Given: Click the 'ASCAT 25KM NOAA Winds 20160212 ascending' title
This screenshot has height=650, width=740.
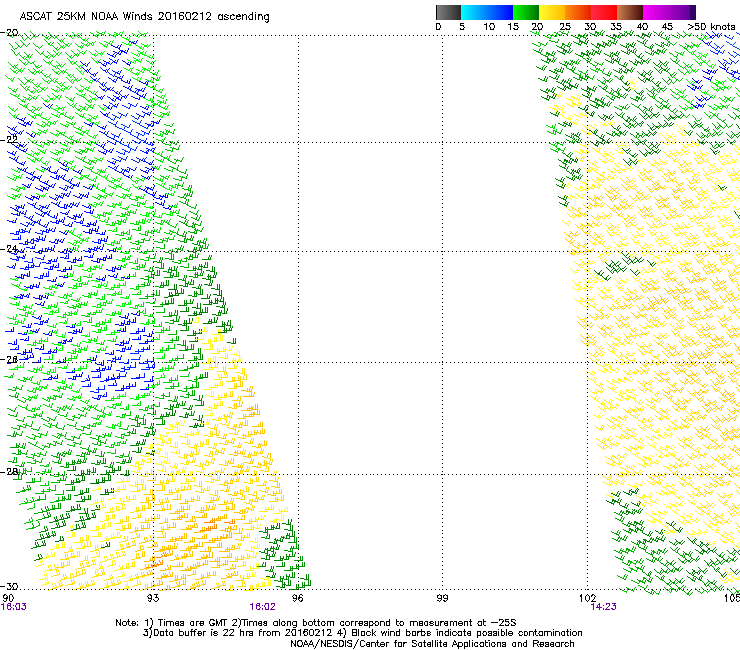Looking at the screenshot, I should click(144, 16).
